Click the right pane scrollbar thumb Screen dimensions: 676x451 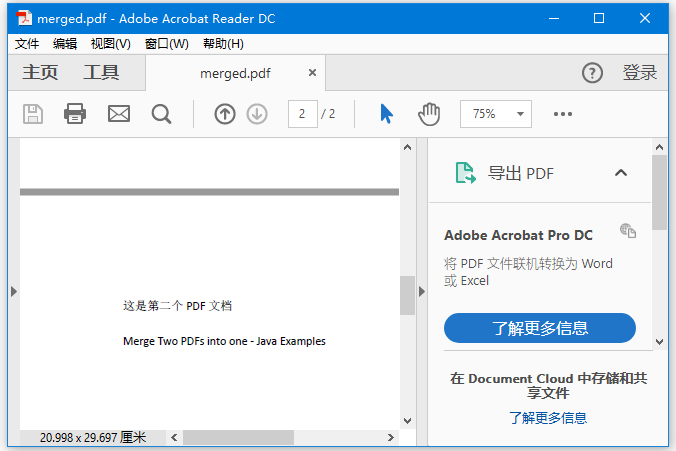coord(659,192)
